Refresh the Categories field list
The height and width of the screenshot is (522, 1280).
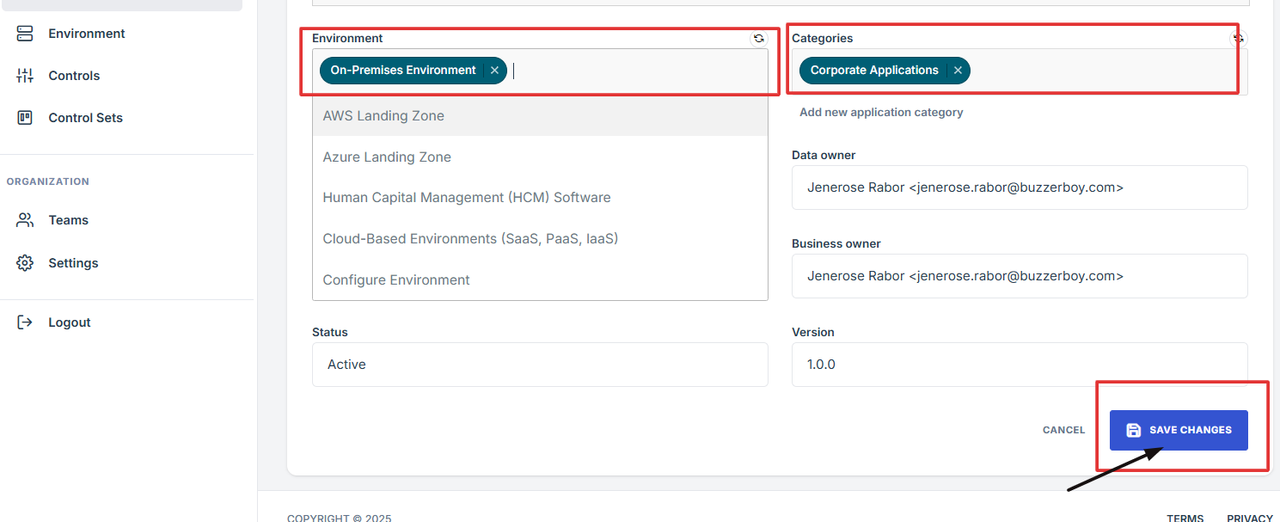(x=1238, y=38)
